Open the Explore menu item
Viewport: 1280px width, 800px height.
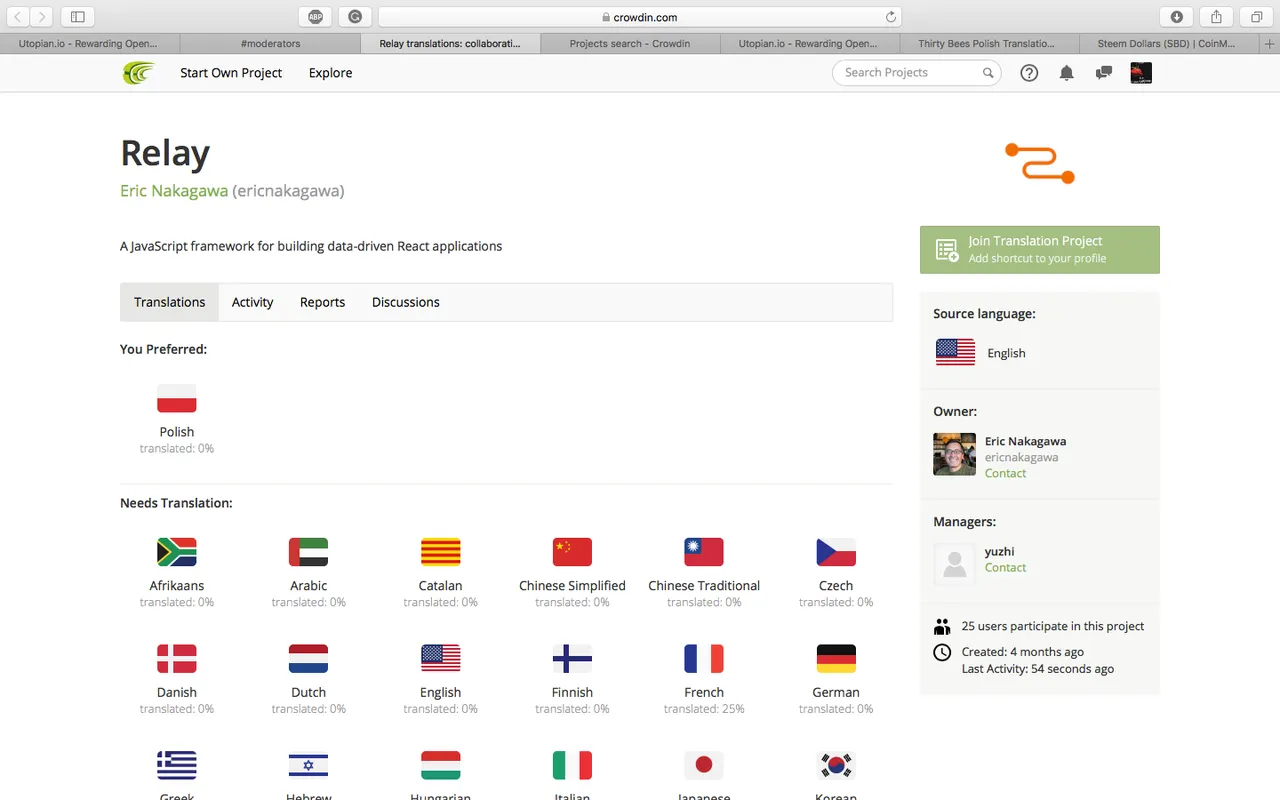[331, 73]
